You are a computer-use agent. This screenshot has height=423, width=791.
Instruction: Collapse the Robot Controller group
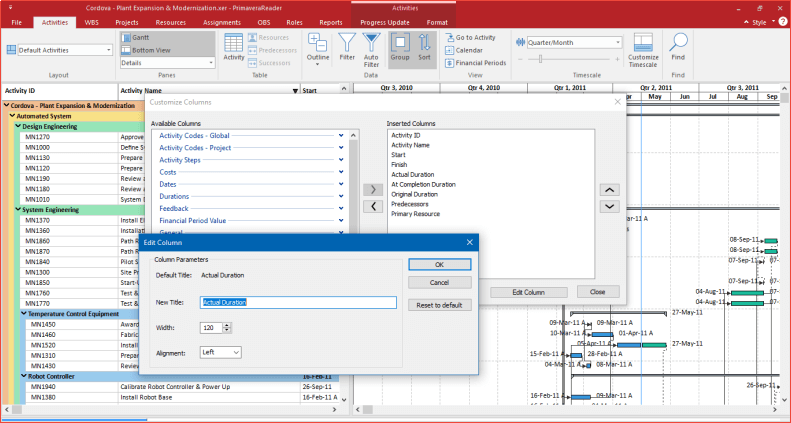[x=24, y=376]
